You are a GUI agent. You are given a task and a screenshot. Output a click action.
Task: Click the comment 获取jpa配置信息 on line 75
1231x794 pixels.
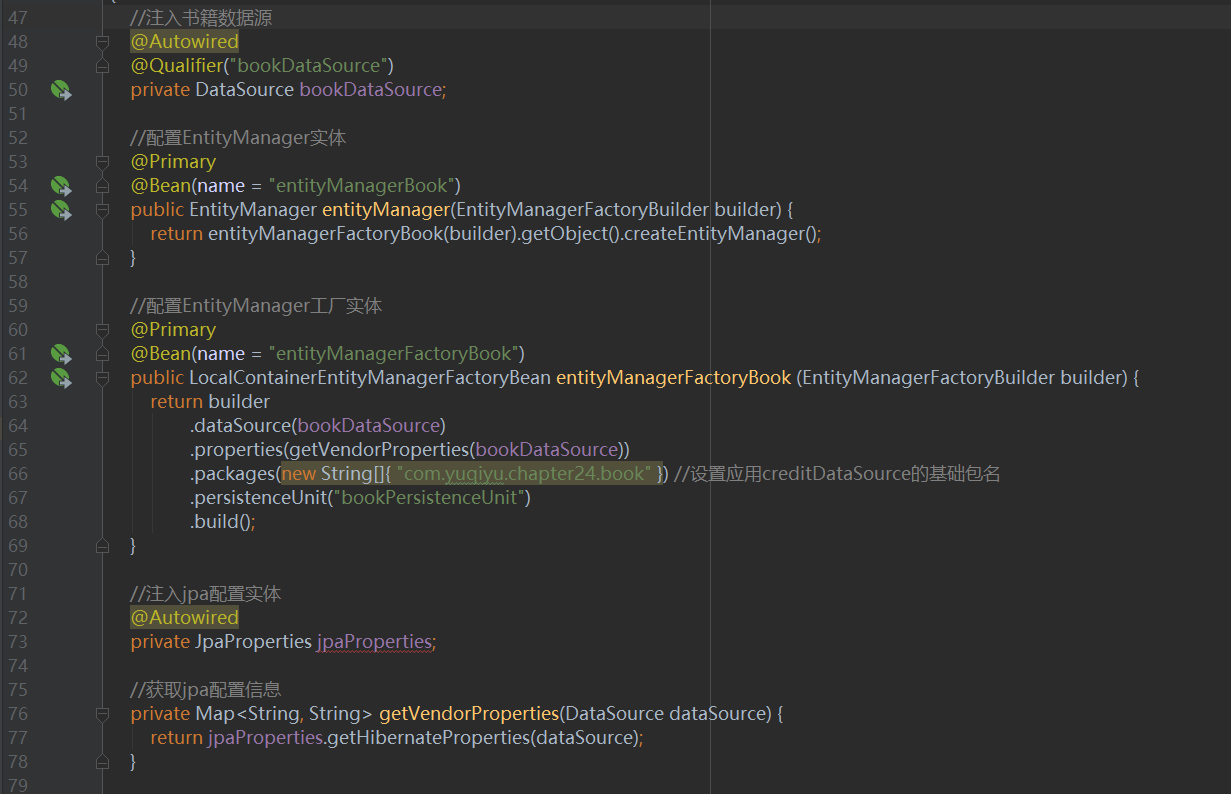pyautogui.click(x=206, y=690)
